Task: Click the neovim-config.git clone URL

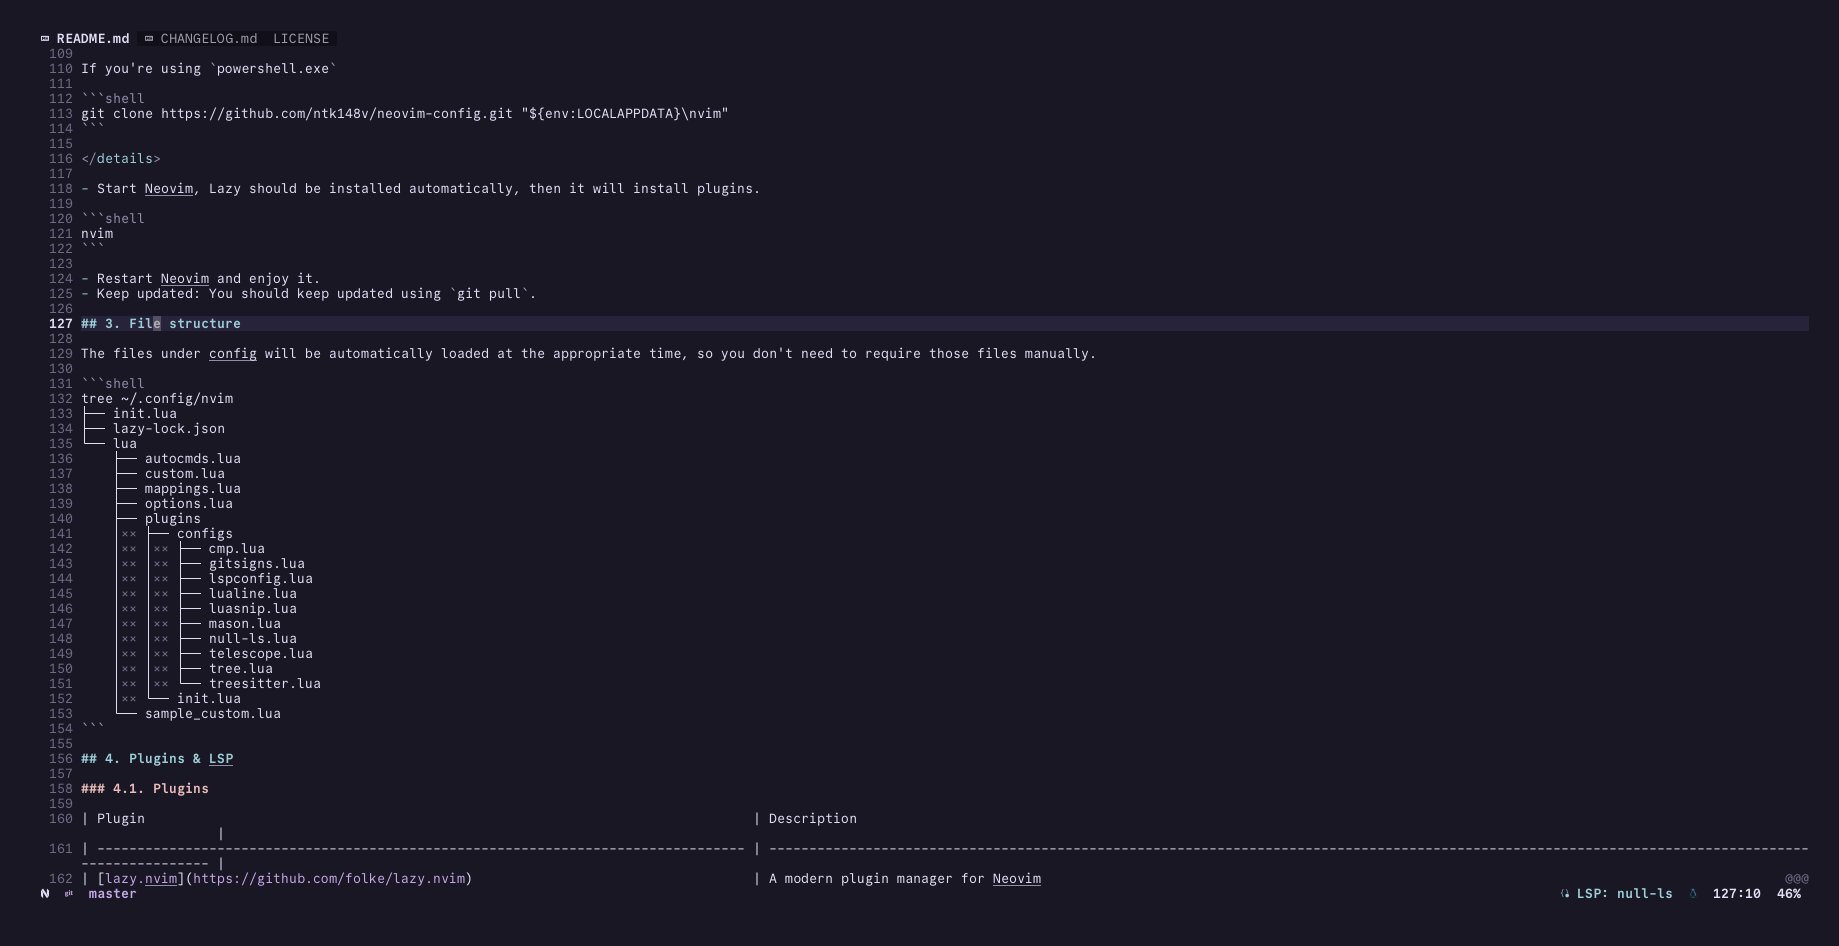Action: pos(336,114)
